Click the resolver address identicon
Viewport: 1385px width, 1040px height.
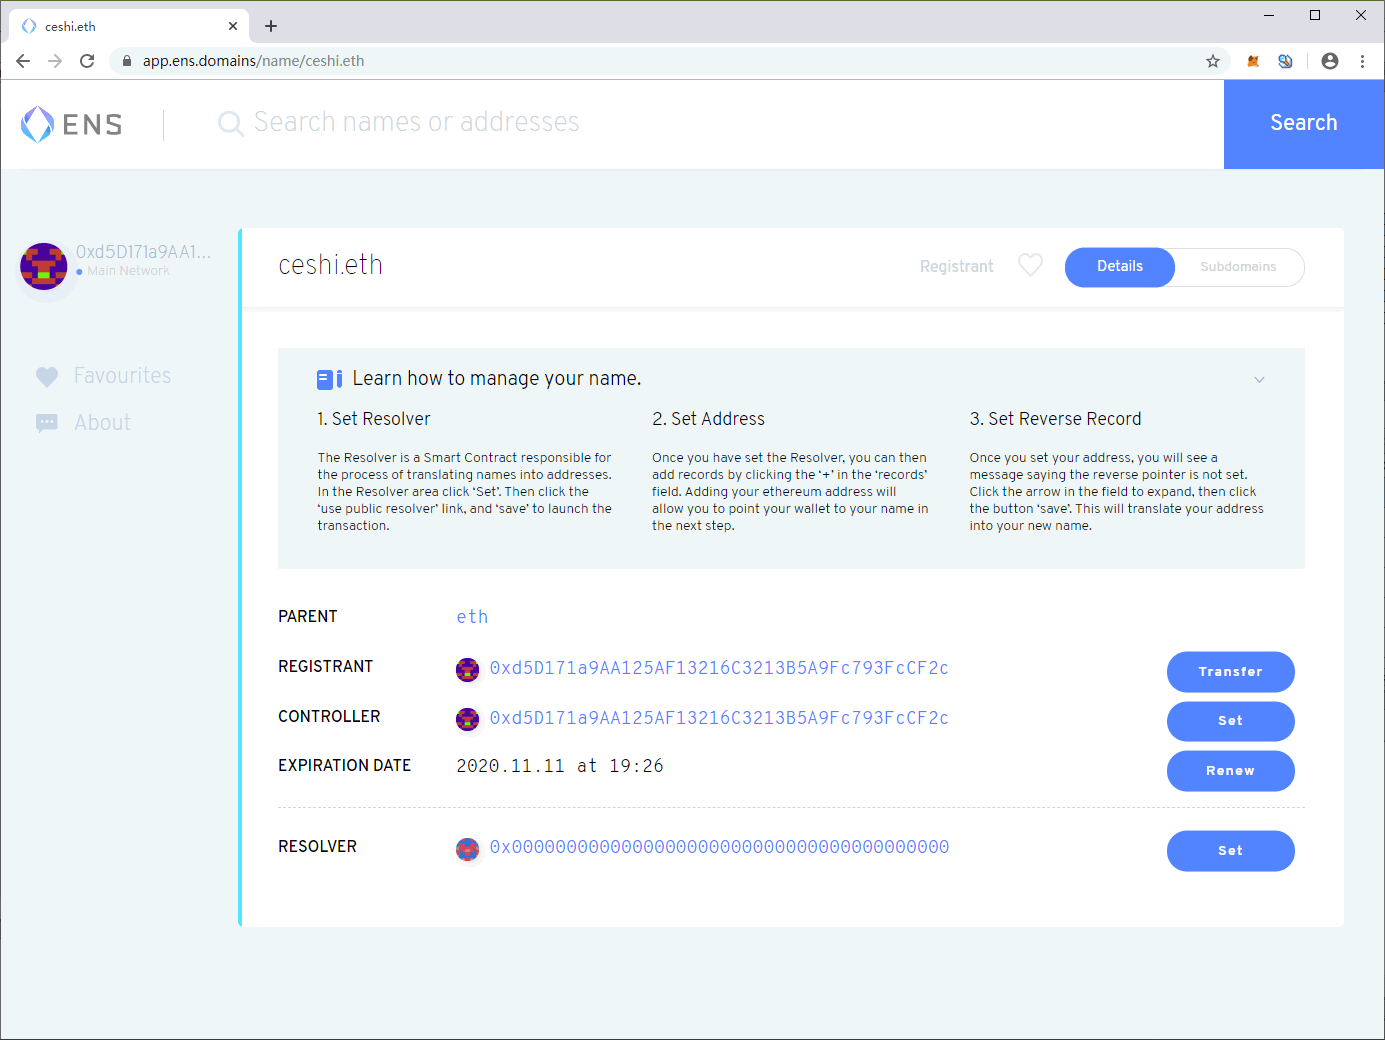click(x=467, y=849)
